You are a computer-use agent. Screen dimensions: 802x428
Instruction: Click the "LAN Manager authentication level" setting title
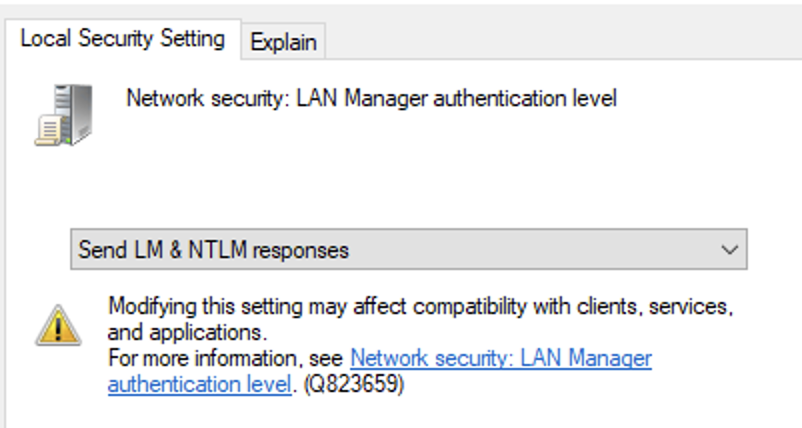pos(457,99)
